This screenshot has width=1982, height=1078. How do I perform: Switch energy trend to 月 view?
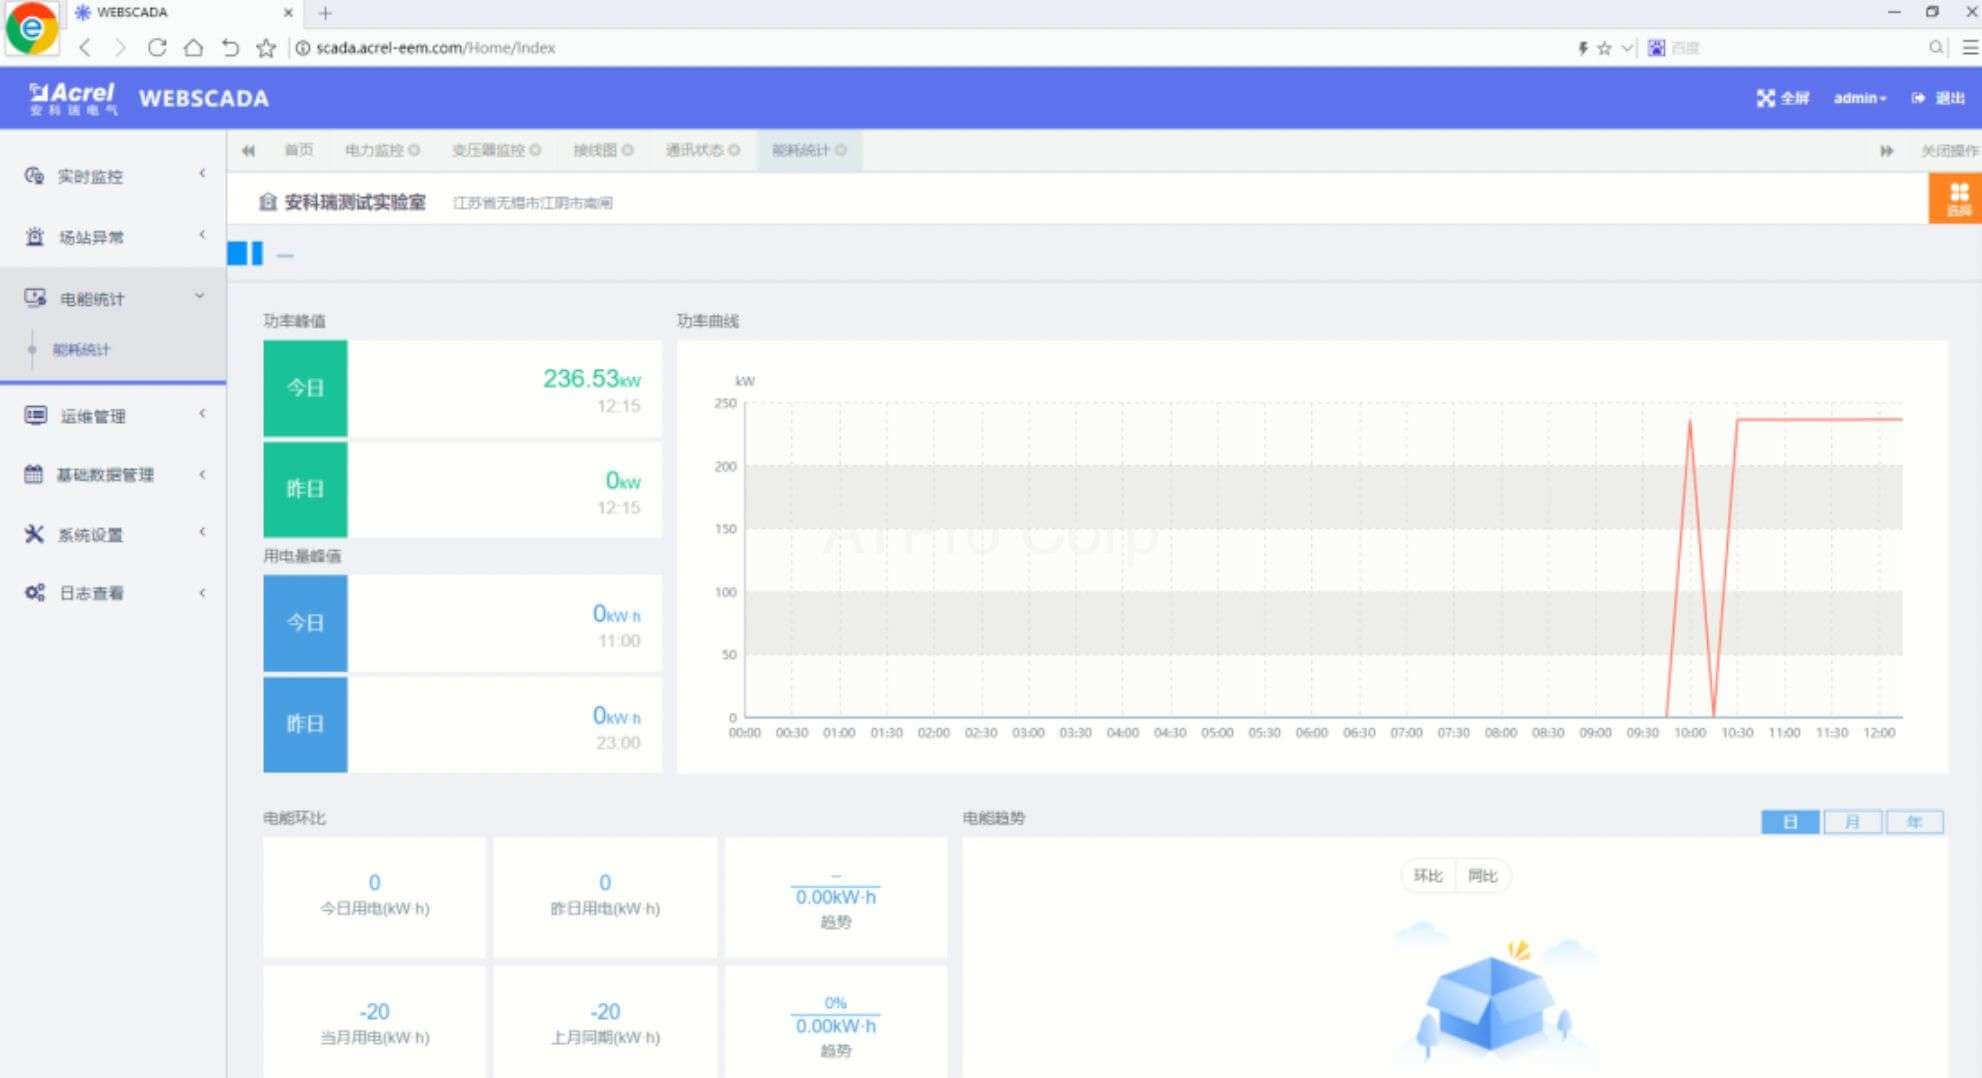(1852, 822)
